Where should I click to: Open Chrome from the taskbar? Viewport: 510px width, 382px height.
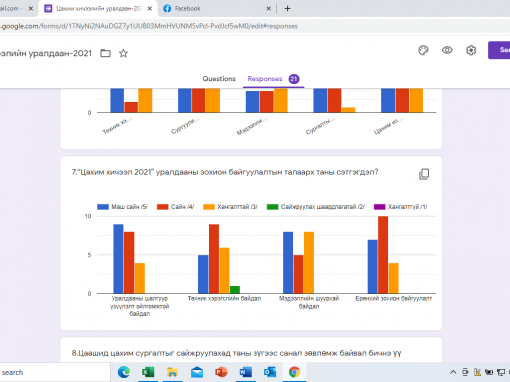click(x=294, y=372)
